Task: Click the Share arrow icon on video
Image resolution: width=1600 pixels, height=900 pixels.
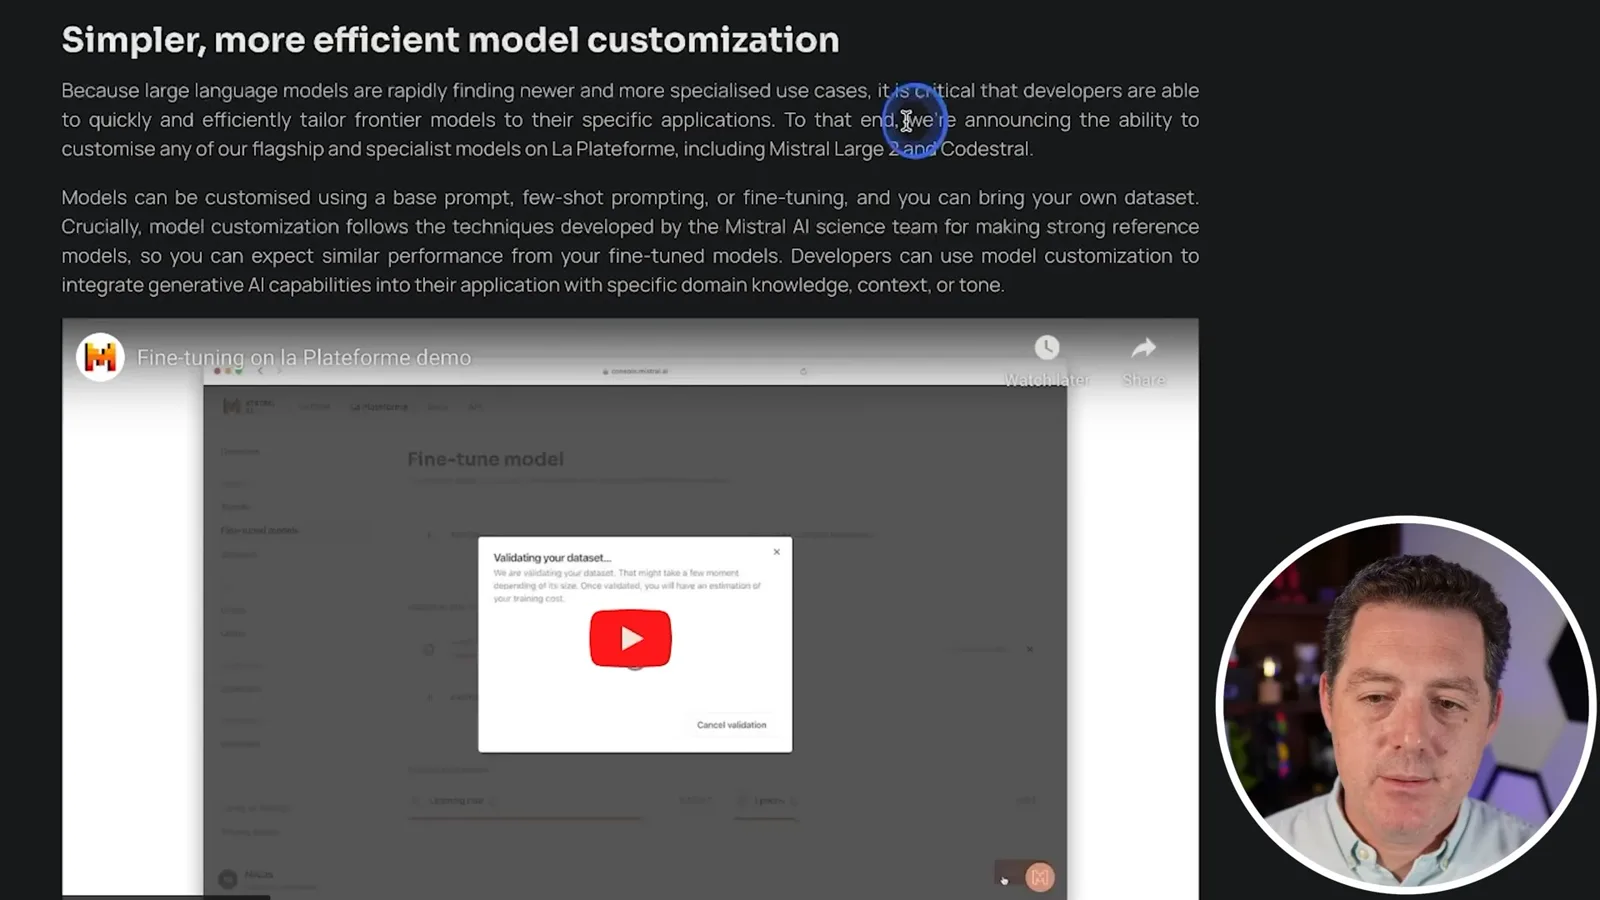Action: point(1144,348)
